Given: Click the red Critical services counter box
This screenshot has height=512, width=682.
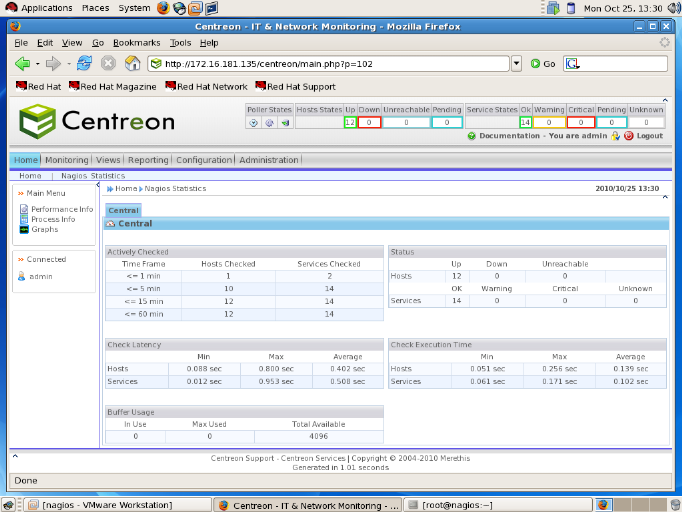Looking at the screenshot, I should (x=580, y=122).
